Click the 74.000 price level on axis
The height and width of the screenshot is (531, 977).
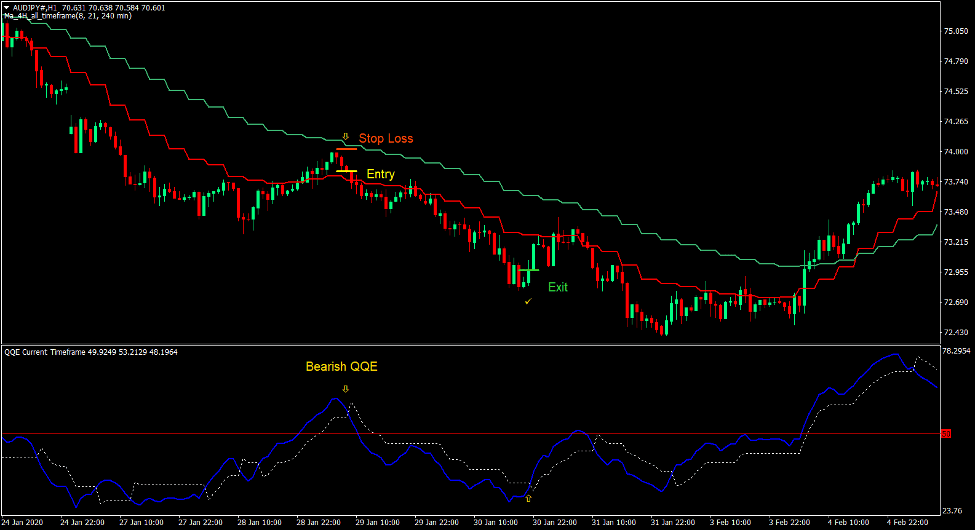coord(956,152)
